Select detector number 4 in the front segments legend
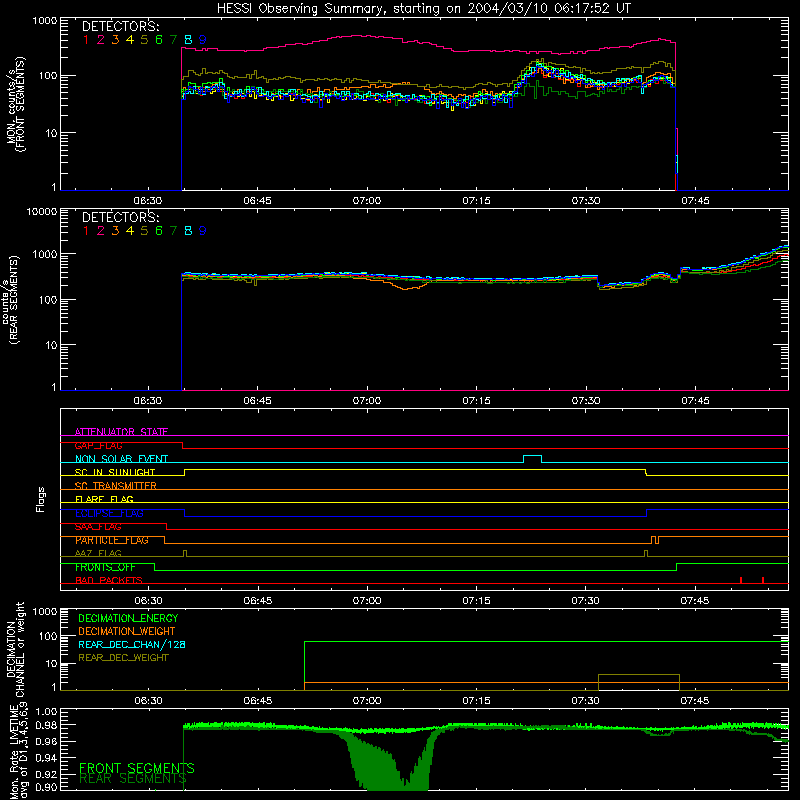The height and width of the screenshot is (800, 800). click(x=130, y=40)
